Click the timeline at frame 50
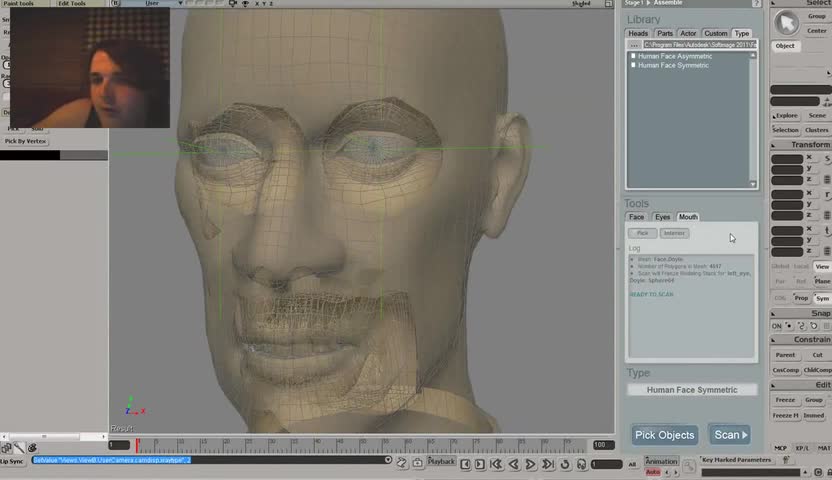This screenshot has height=480, width=832. pos(362,445)
